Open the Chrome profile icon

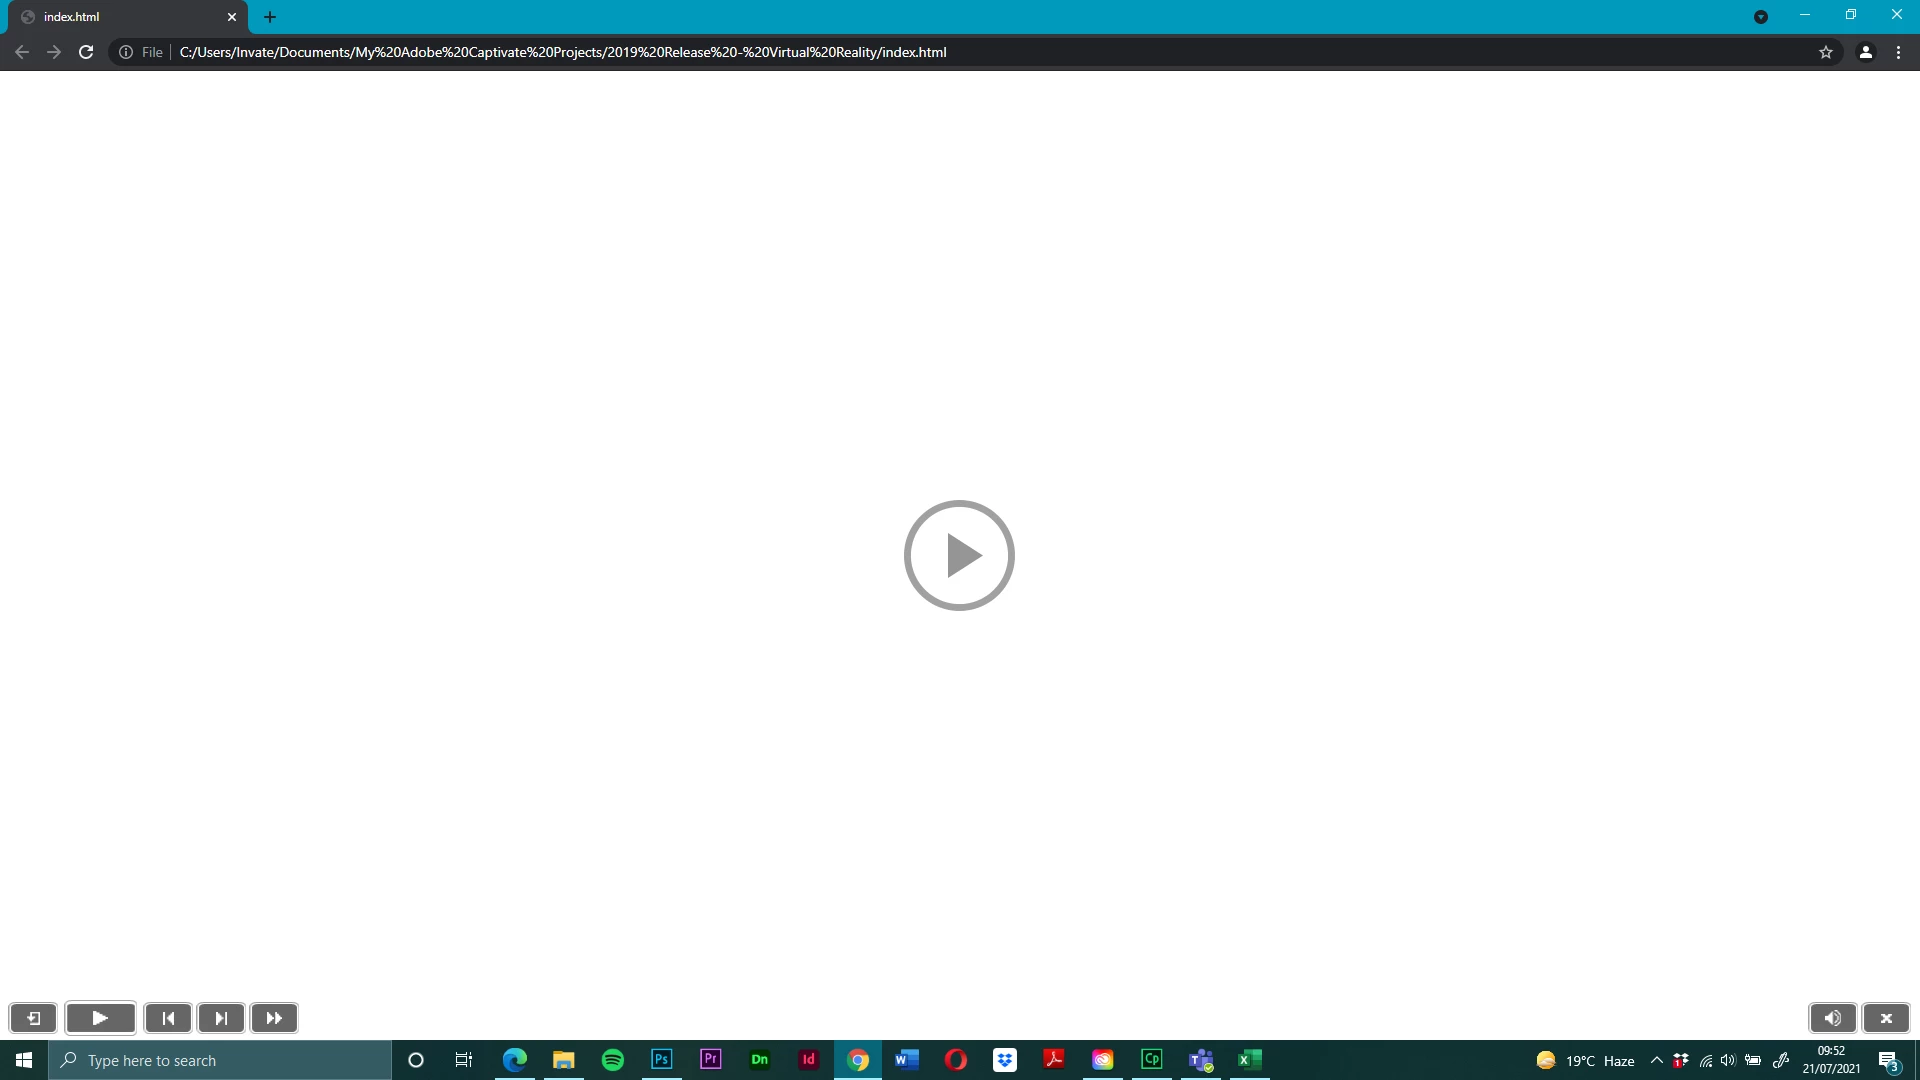coord(1866,52)
